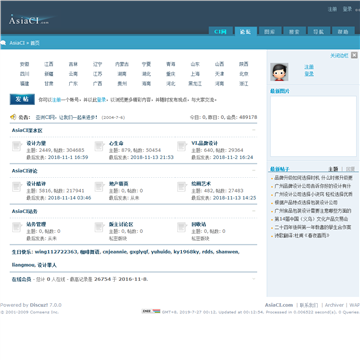
Task: Click the latest pictures empty panel
Action: pyautogui.click(x=313, y=126)
